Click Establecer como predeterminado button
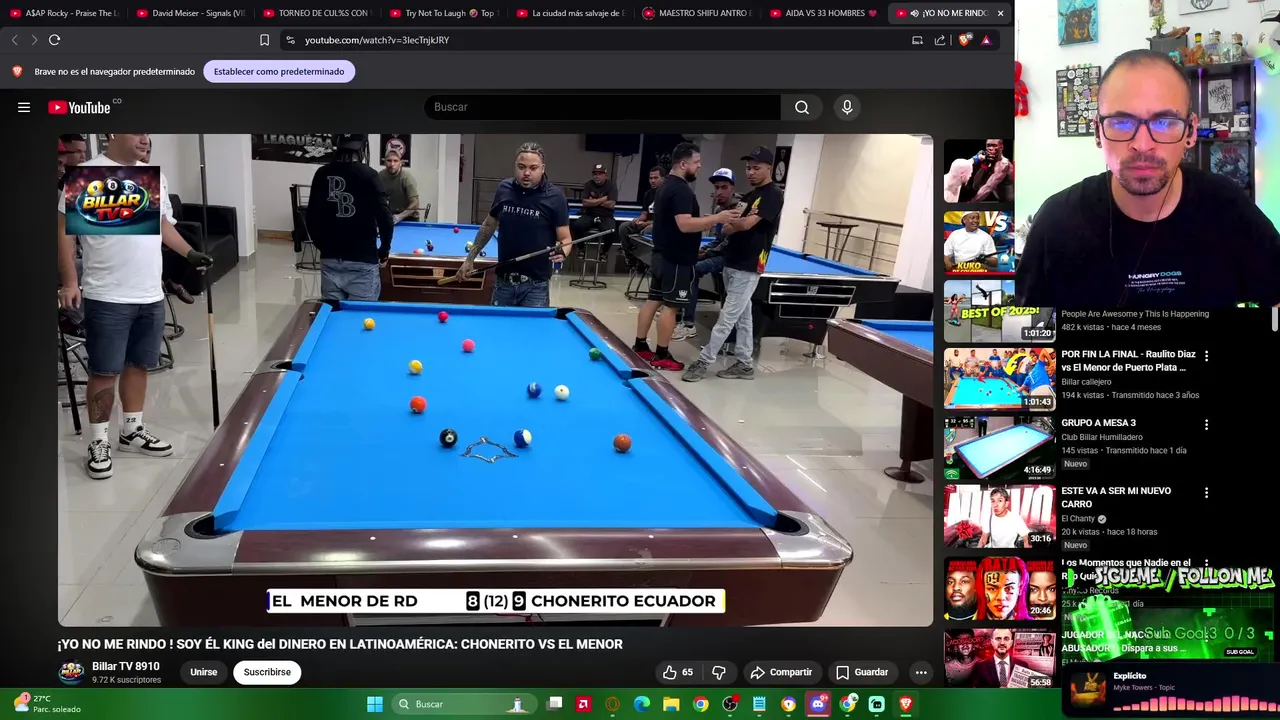 point(279,71)
